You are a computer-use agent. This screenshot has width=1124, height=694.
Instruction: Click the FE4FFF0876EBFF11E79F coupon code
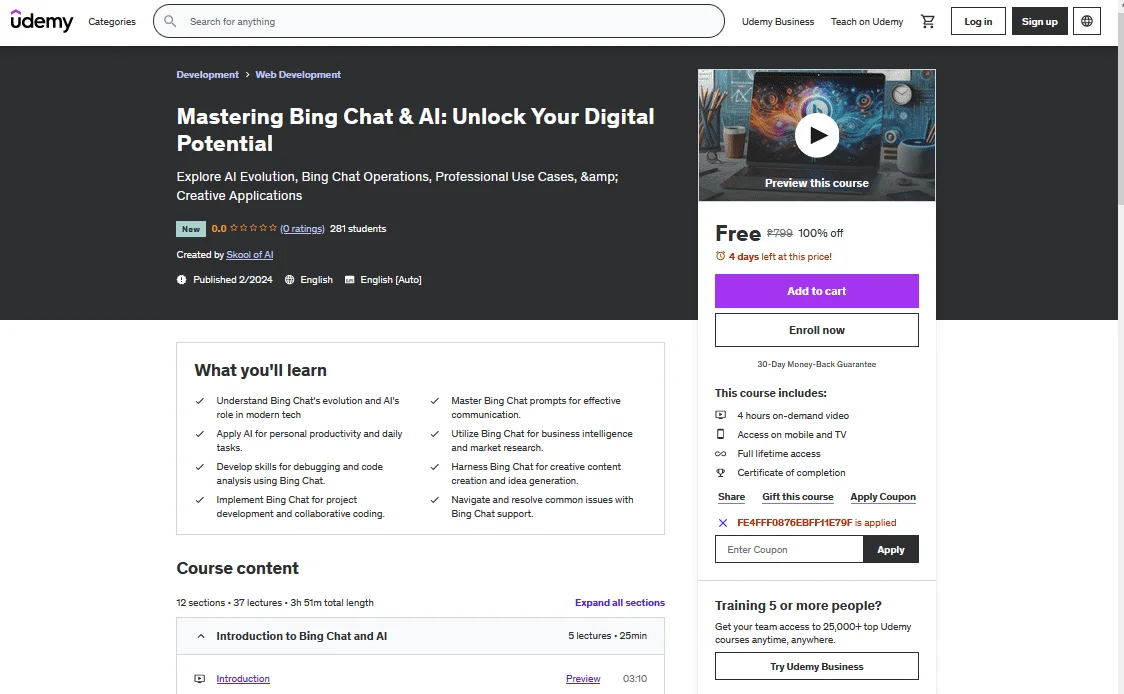pos(794,523)
